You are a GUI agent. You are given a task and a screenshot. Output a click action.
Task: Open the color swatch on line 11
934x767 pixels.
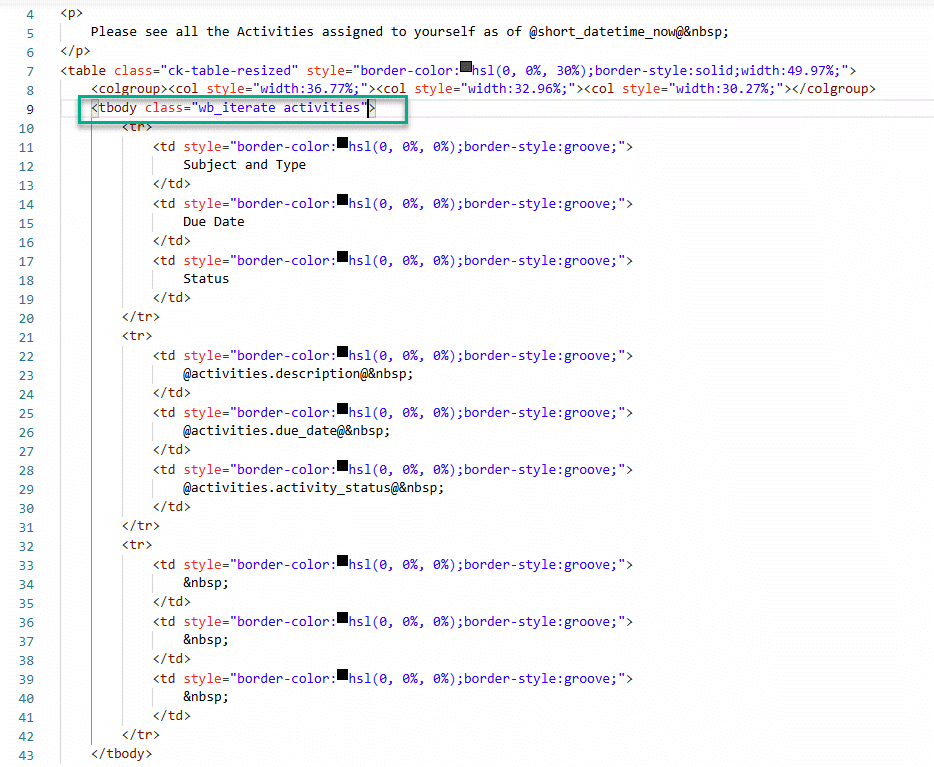pyautogui.click(x=343, y=142)
